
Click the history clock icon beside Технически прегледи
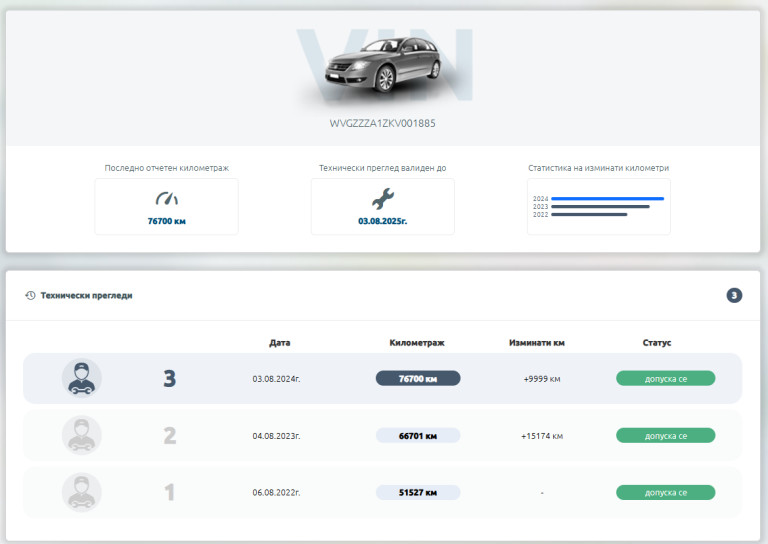point(30,296)
